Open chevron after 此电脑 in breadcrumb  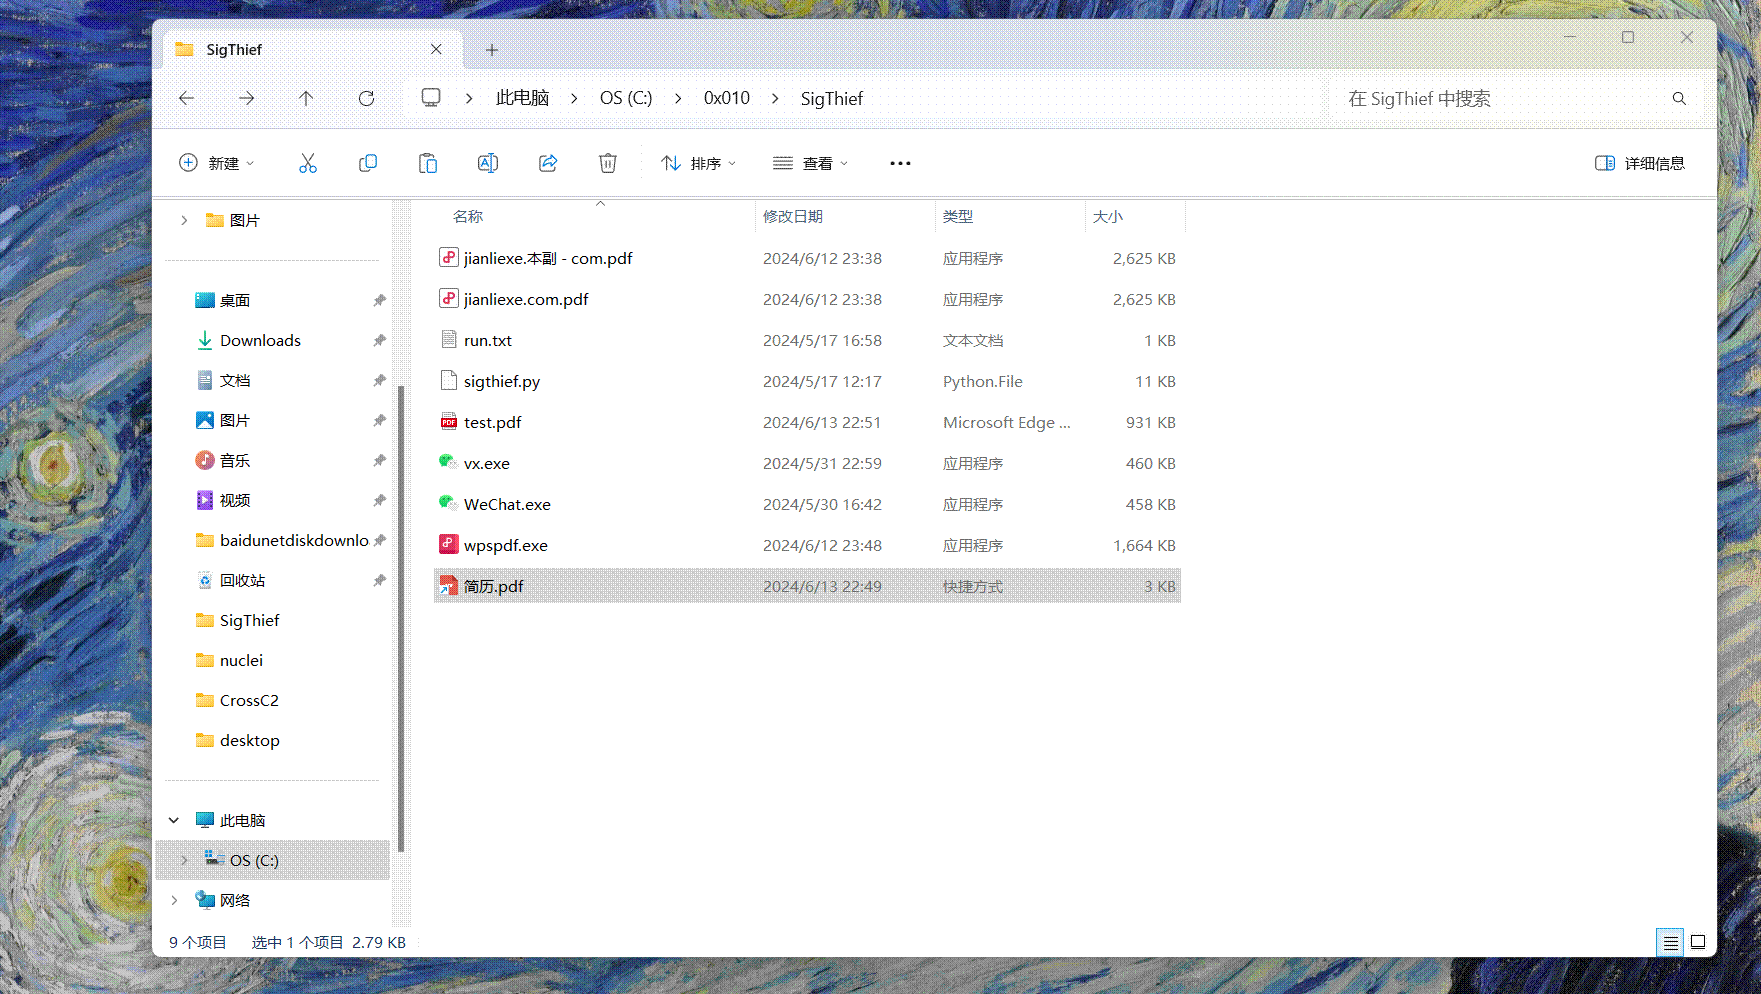coord(574,98)
